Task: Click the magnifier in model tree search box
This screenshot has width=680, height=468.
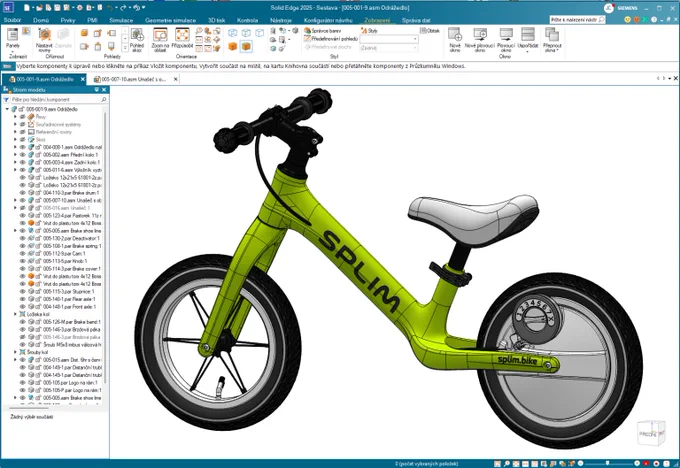Action: 104,99
